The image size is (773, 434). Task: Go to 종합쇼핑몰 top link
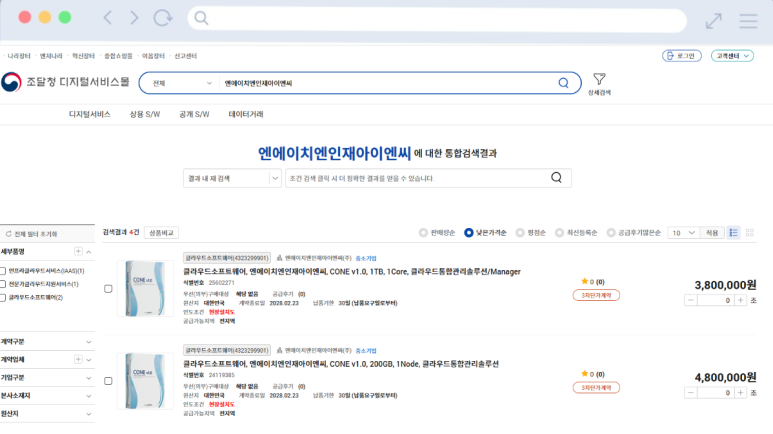pos(118,56)
